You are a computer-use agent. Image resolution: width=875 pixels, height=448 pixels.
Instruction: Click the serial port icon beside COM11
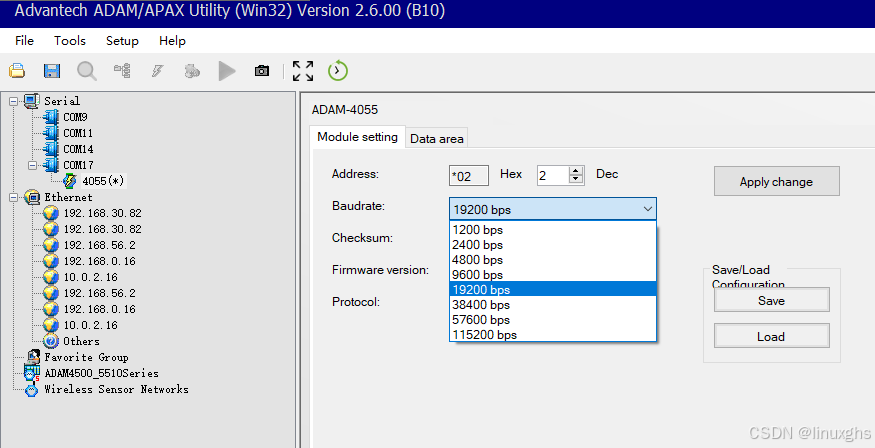click(51, 133)
